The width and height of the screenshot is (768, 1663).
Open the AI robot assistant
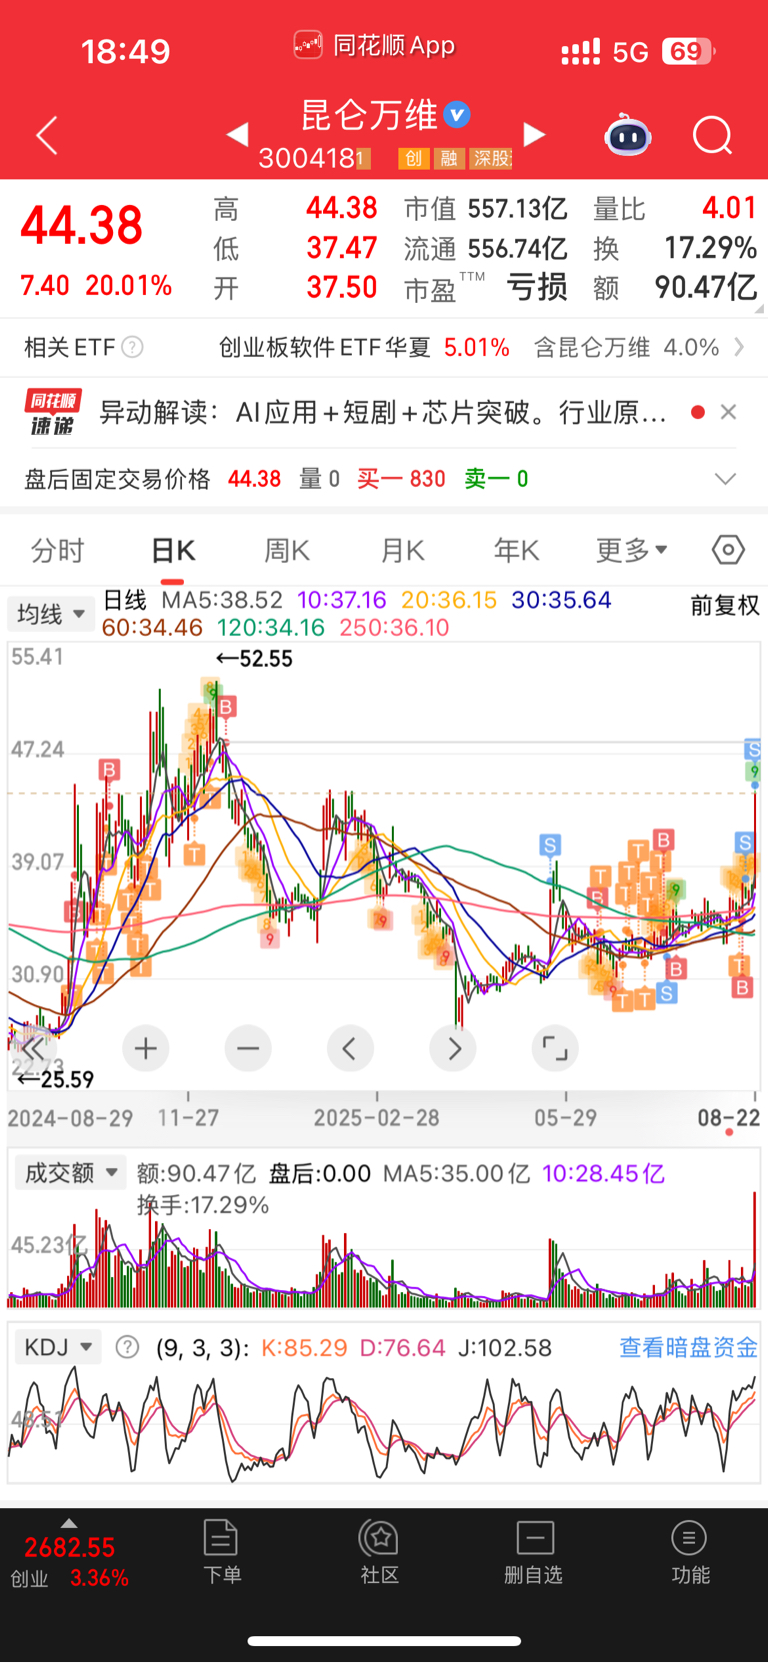628,135
